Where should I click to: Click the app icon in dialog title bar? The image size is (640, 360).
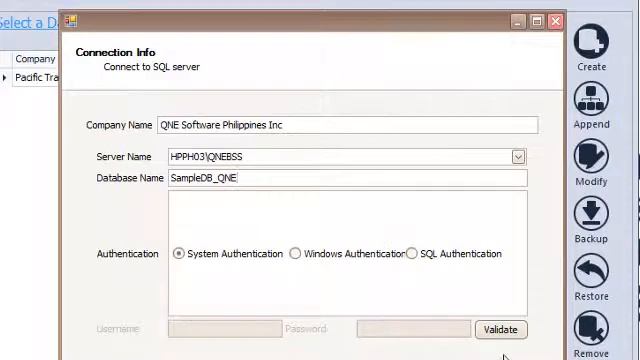tap(71, 21)
